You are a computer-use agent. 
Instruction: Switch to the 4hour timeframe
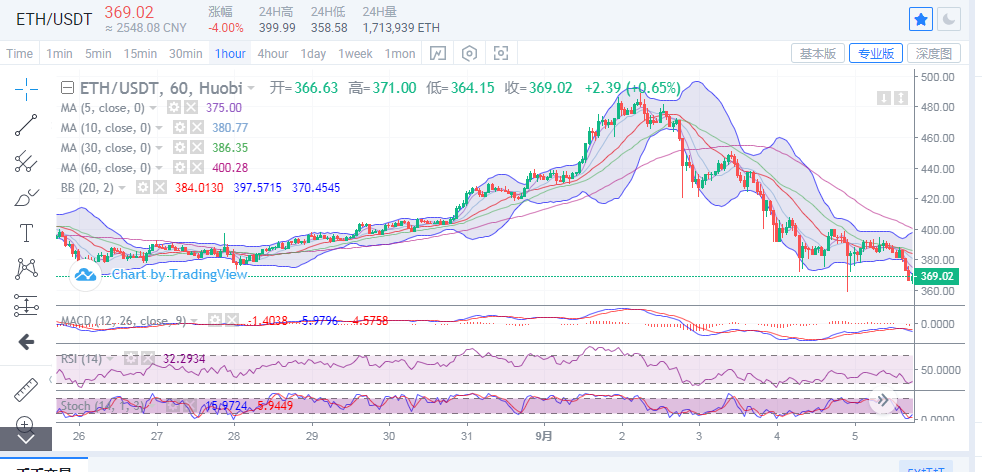point(273,54)
